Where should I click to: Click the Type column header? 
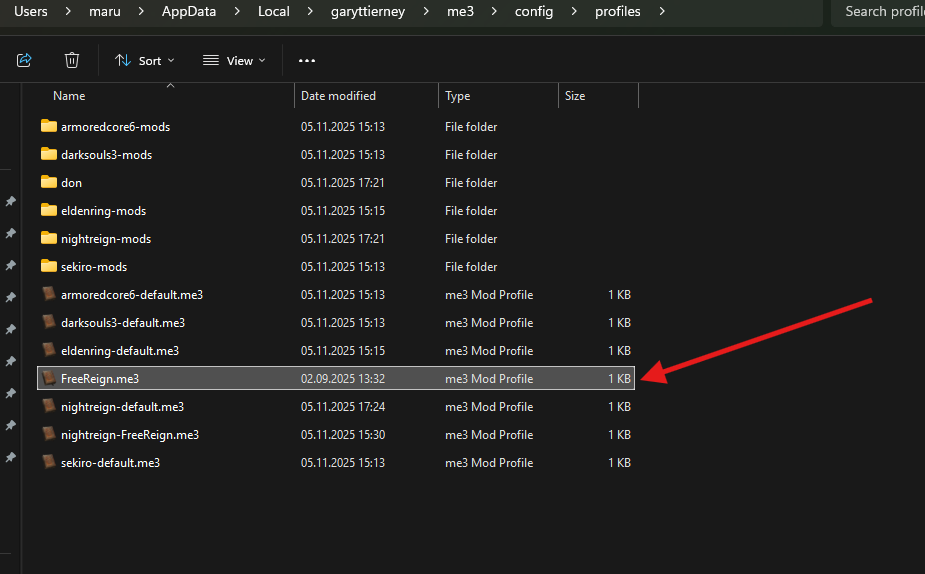tap(457, 96)
